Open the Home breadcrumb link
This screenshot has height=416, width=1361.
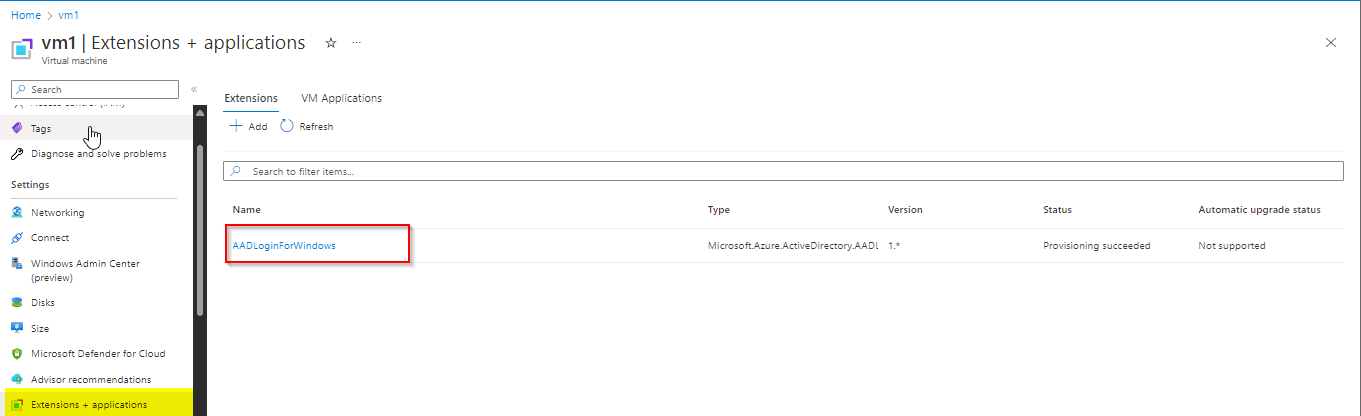pyautogui.click(x=24, y=17)
